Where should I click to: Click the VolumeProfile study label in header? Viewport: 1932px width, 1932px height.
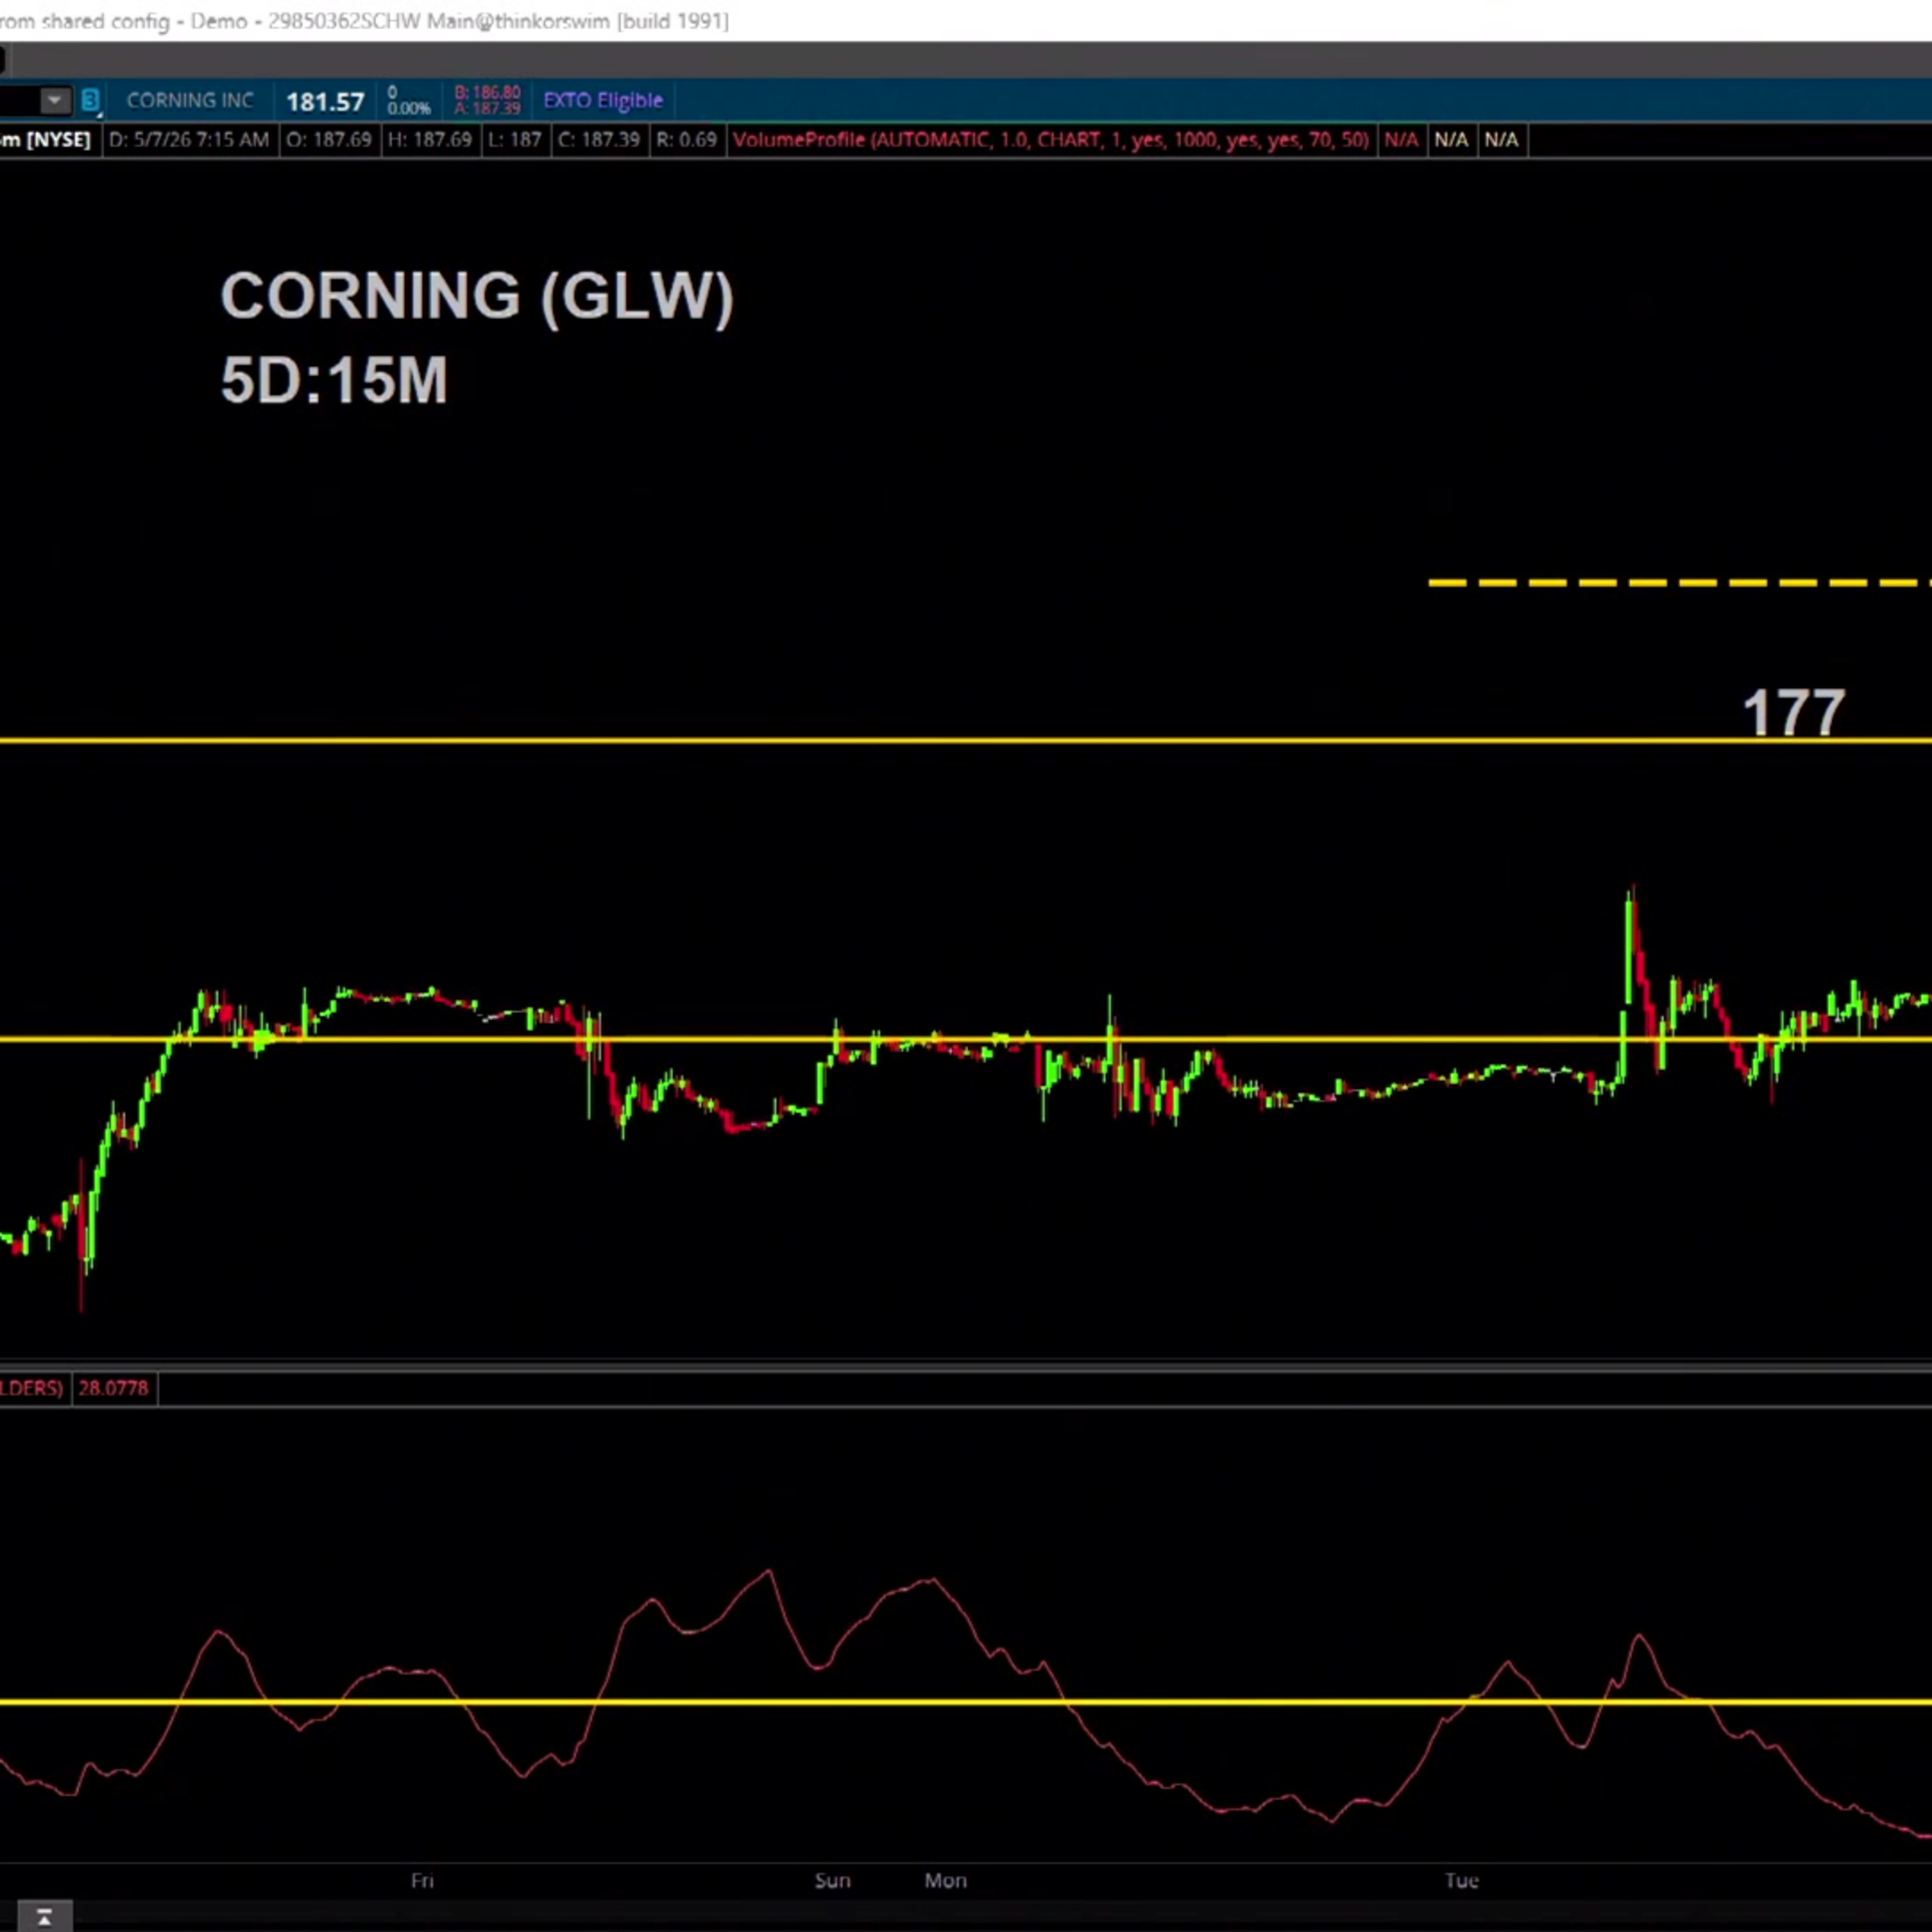coord(1051,140)
